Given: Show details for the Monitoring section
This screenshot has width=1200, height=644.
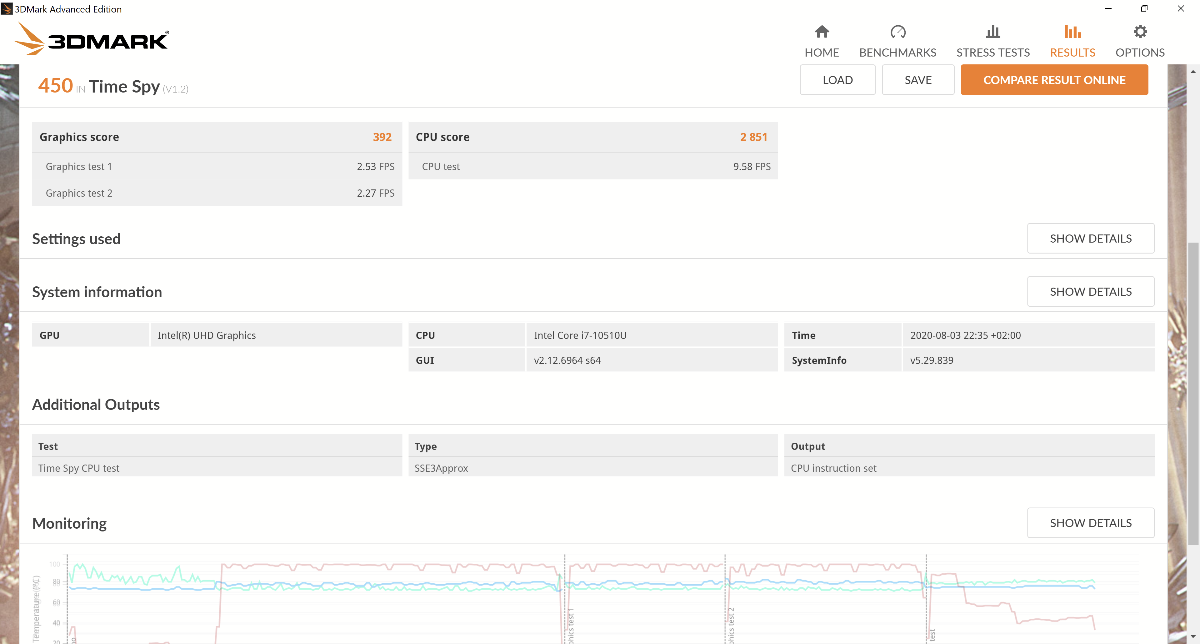Looking at the screenshot, I should (1090, 523).
